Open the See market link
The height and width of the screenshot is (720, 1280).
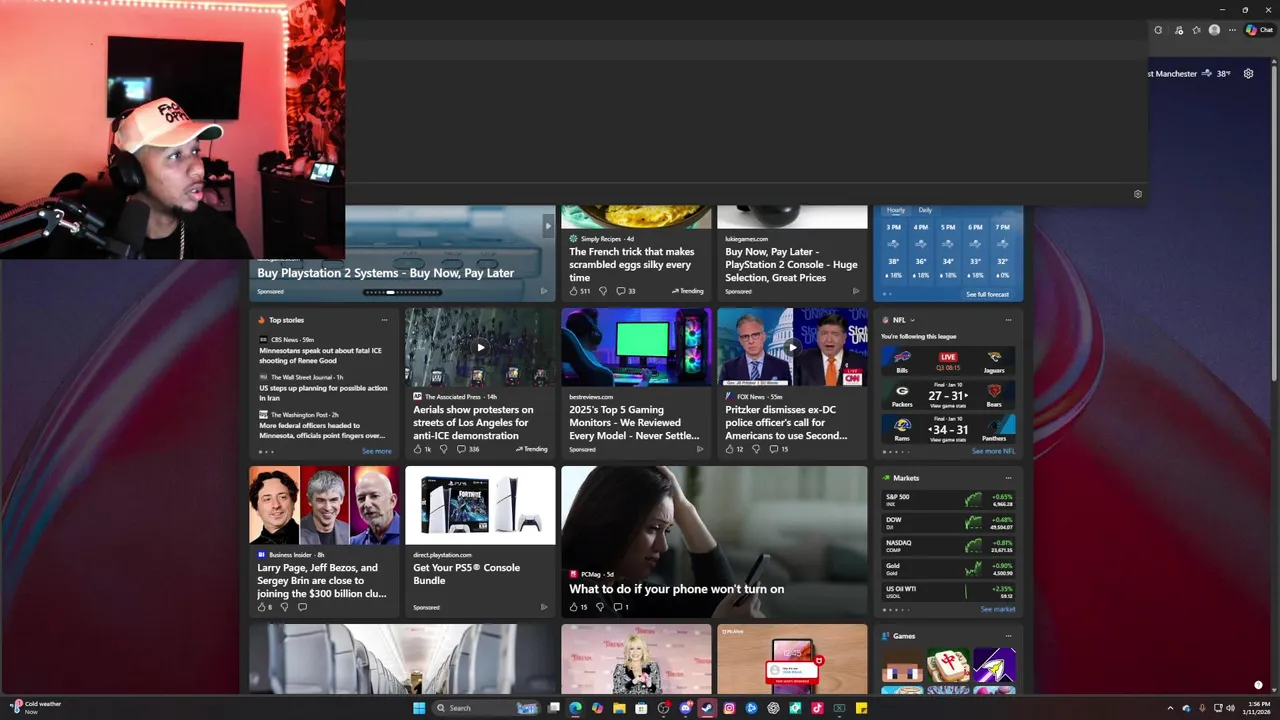coord(998,609)
